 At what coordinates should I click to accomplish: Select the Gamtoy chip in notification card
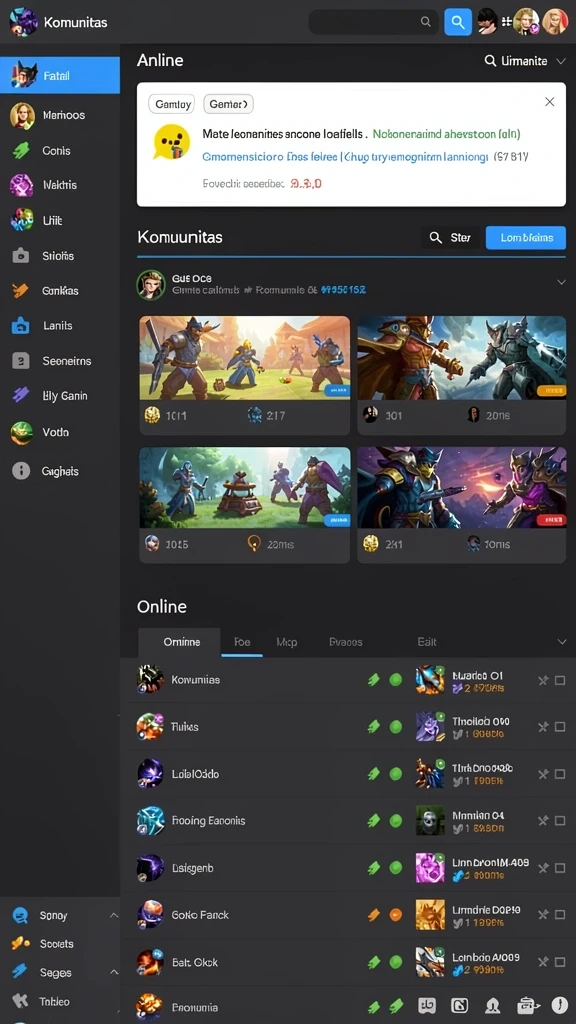pyautogui.click(x=172, y=104)
